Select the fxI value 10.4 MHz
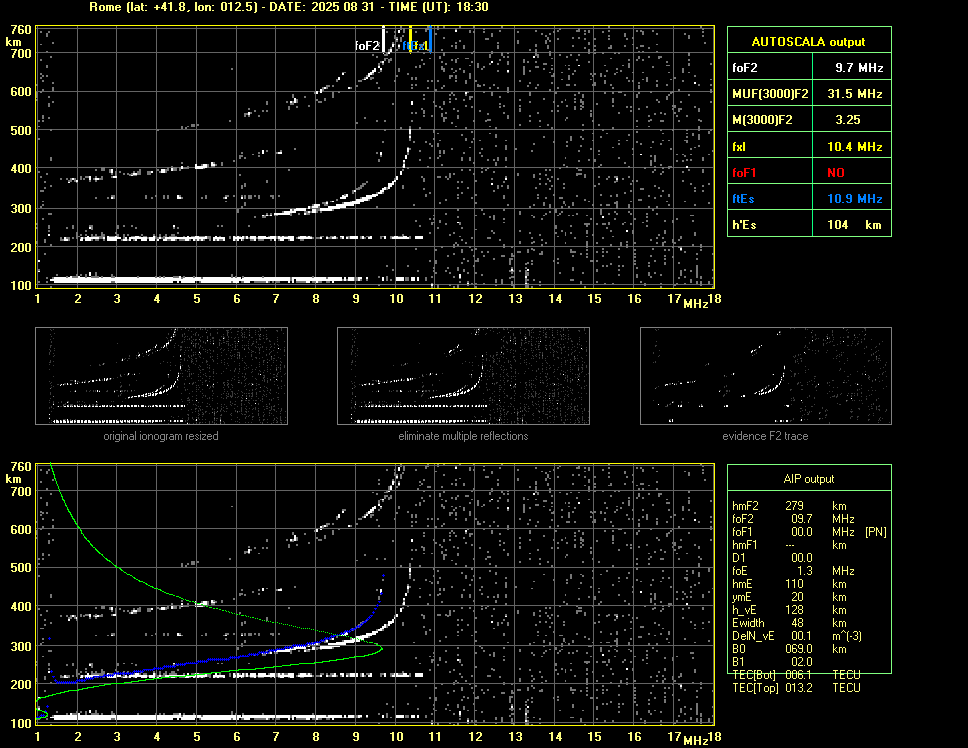The image size is (968, 748). coord(854,147)
